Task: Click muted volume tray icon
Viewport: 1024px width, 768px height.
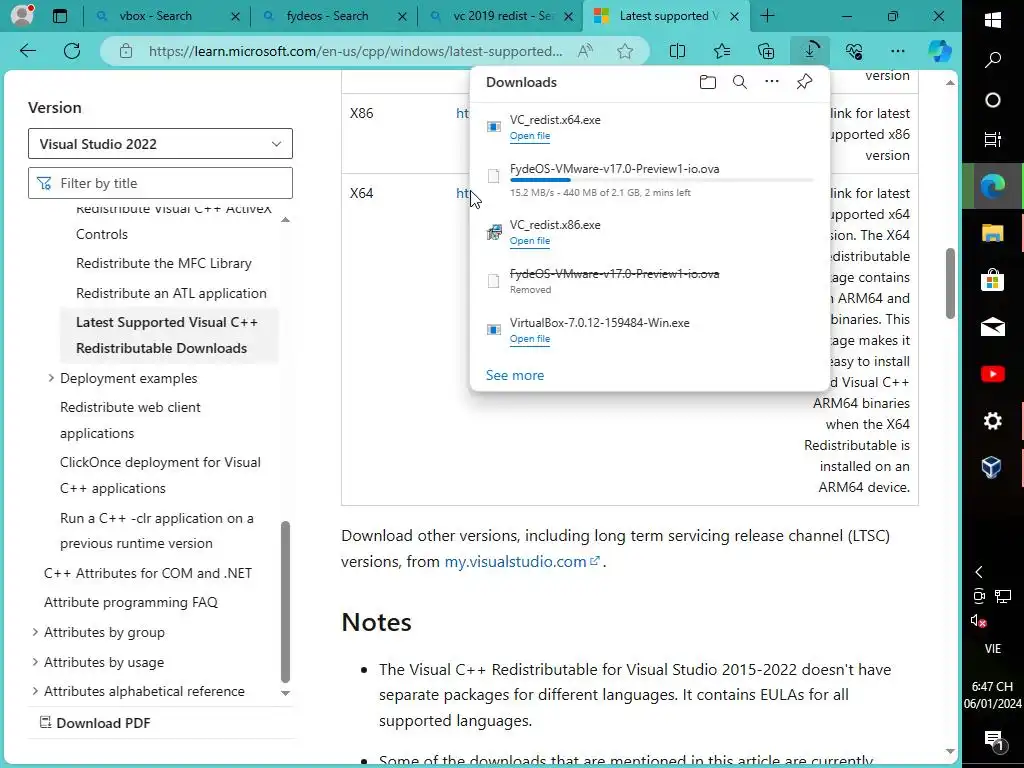Action: [978, 620]
